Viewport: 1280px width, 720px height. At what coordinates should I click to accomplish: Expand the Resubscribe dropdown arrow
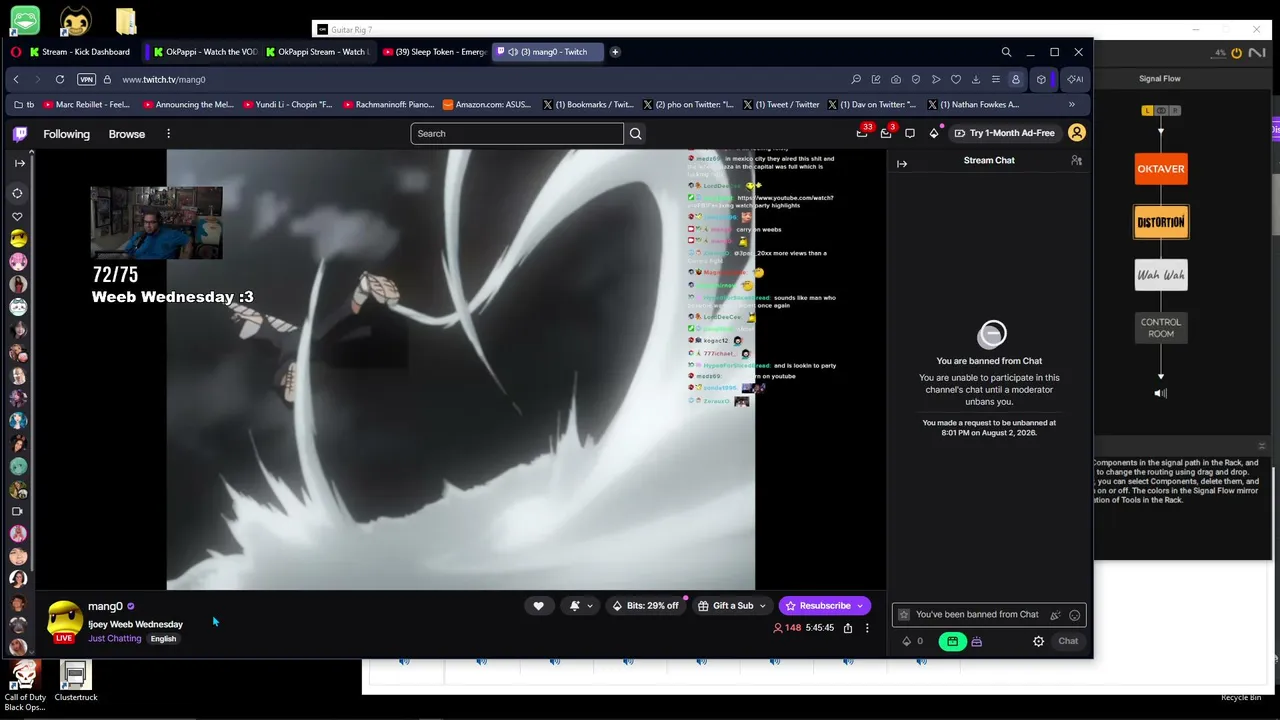(860, 606)
